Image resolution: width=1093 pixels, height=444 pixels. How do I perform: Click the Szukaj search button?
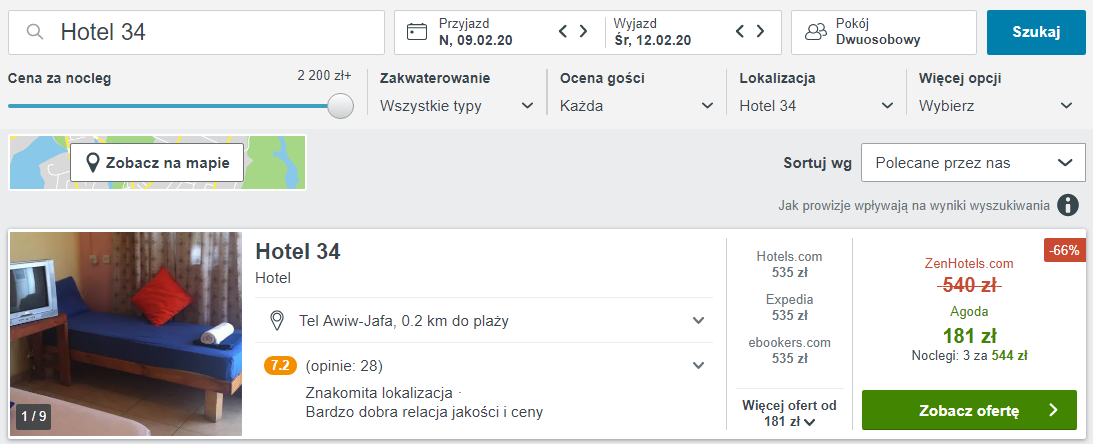[x=1036, y=32]
